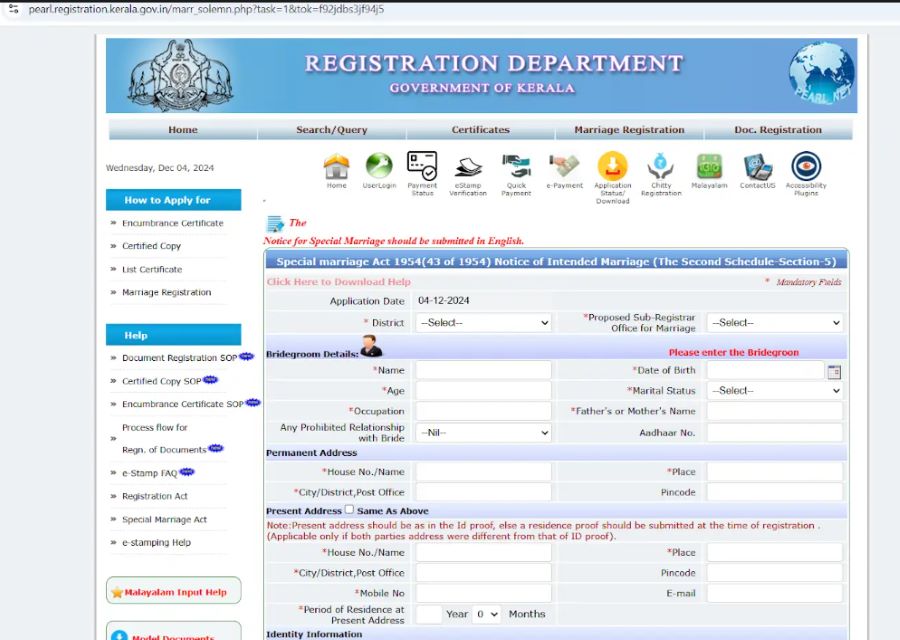Click the Mobile No field
The image size is (900, 640).
point(483,593)
